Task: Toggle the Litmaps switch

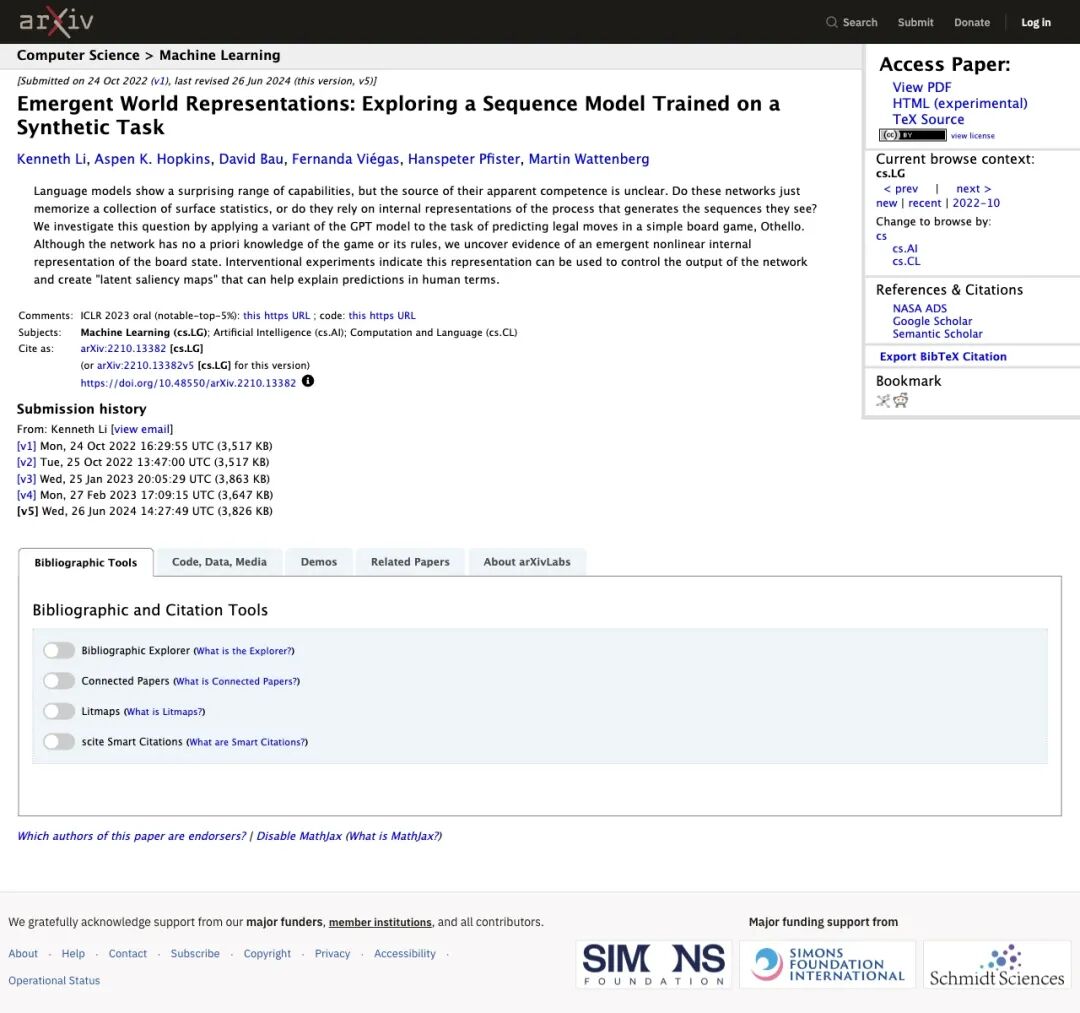Action: [59, 711]
